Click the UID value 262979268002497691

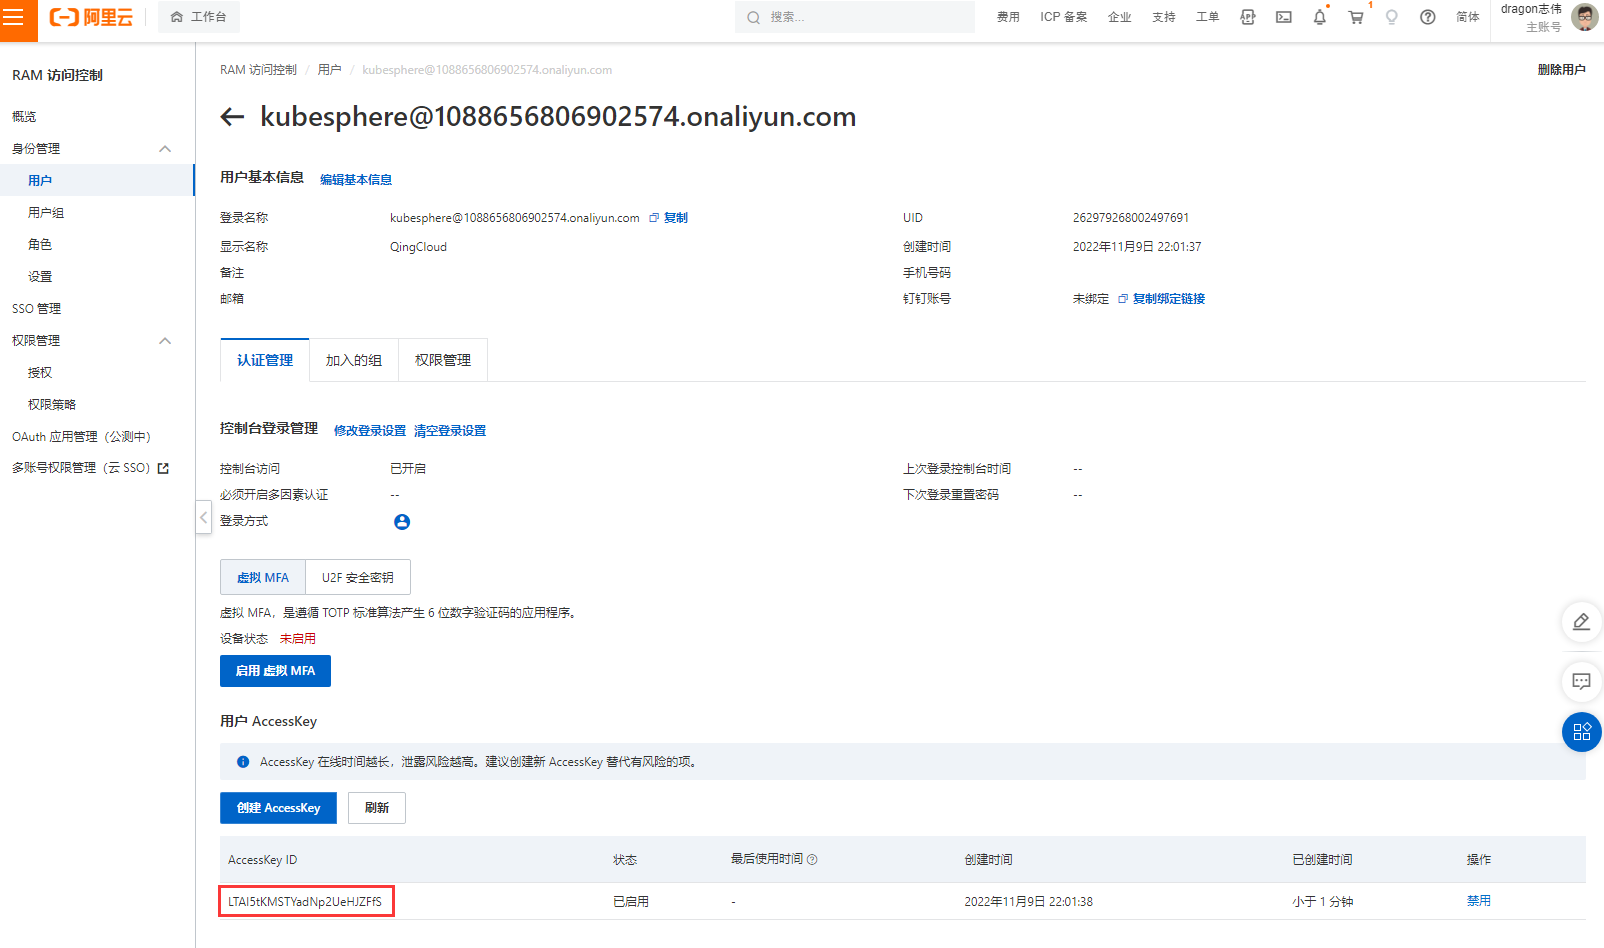1131,218
